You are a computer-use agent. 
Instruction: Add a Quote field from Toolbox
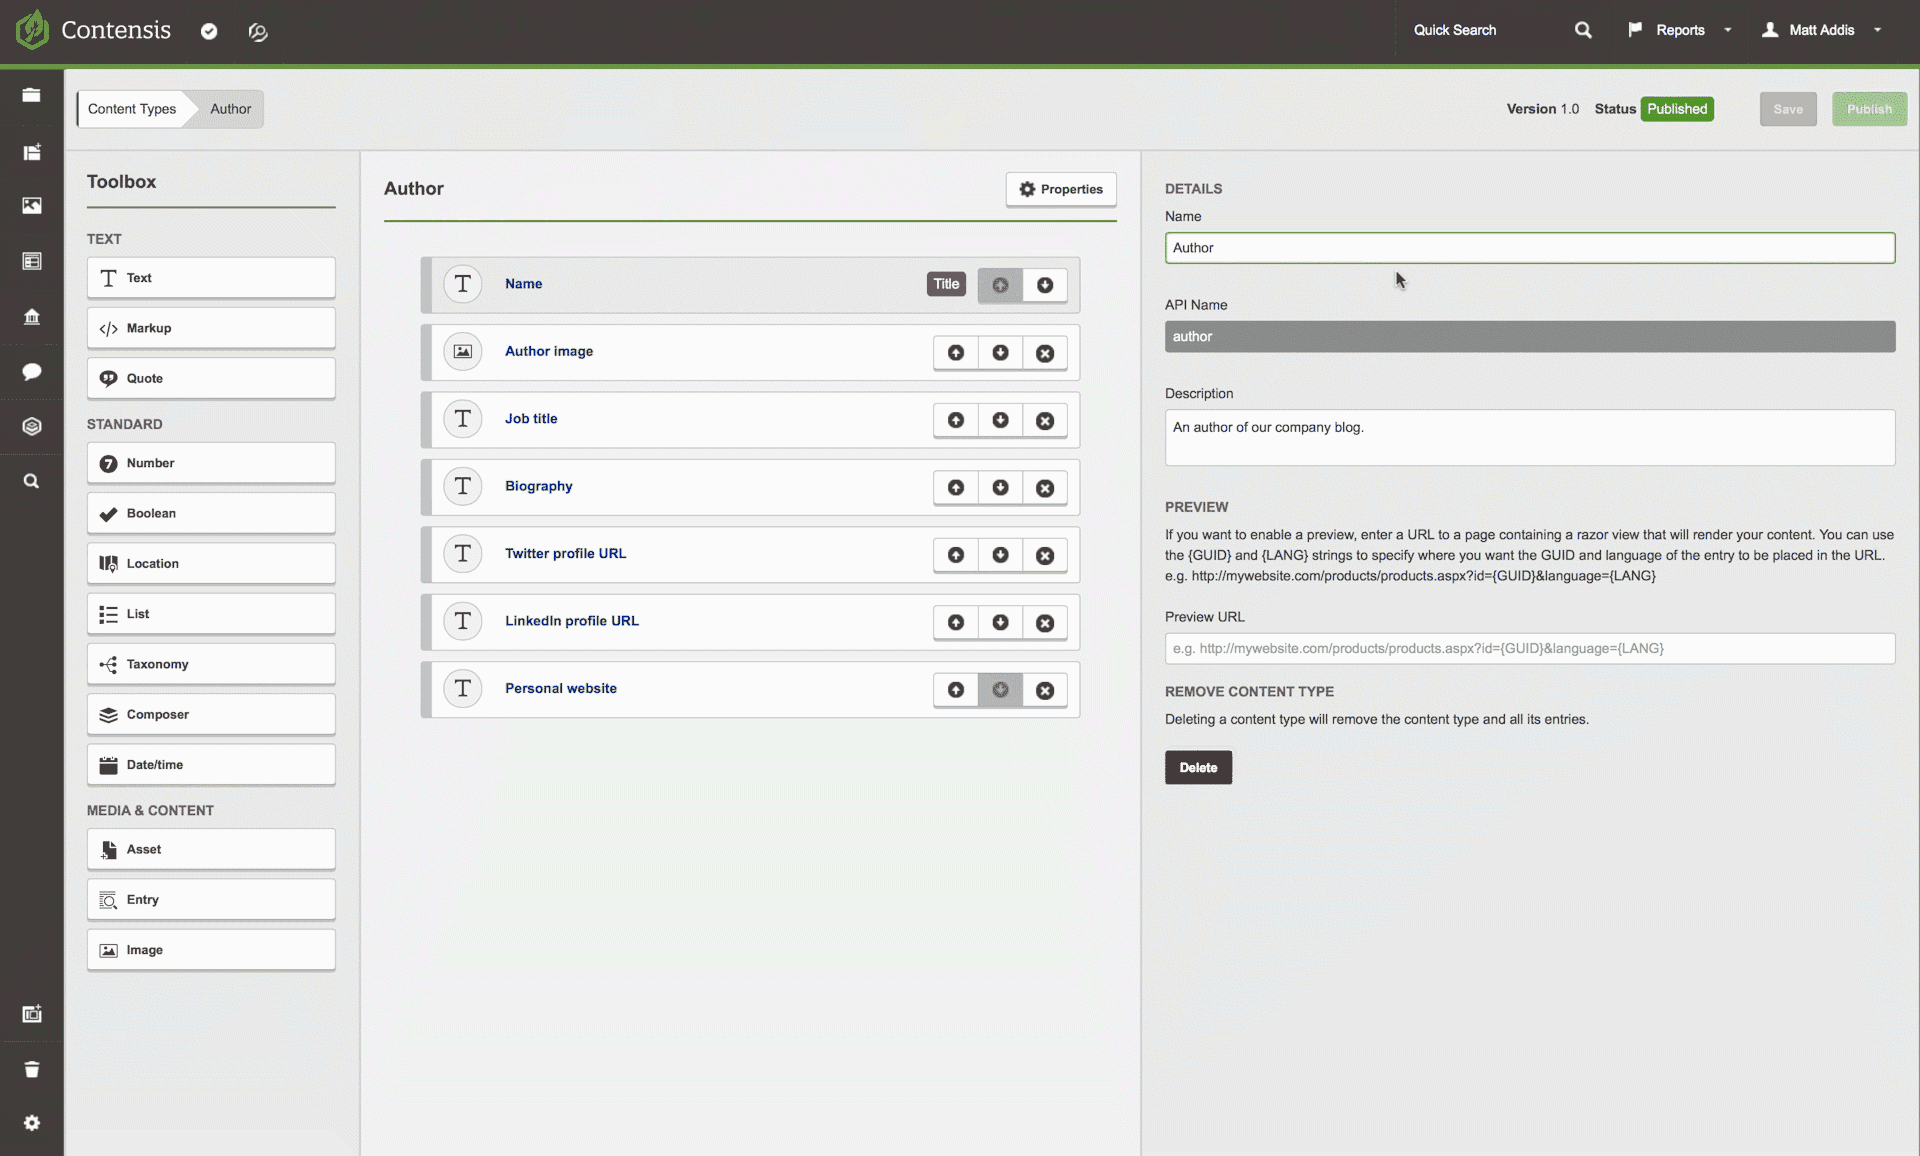coord(211,378)
